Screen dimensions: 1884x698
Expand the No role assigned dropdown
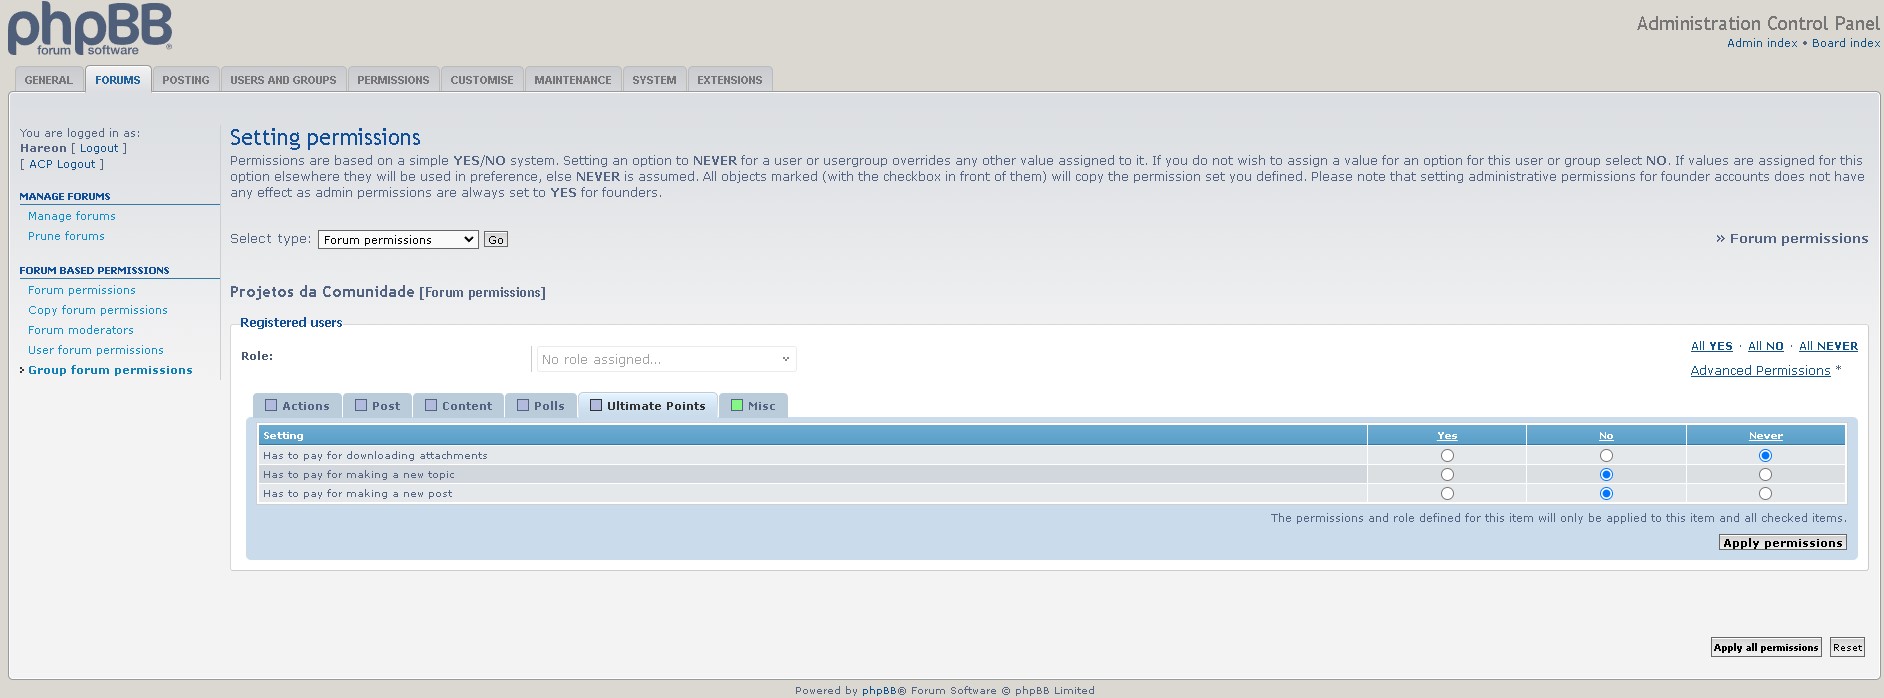tap(667, 359)
